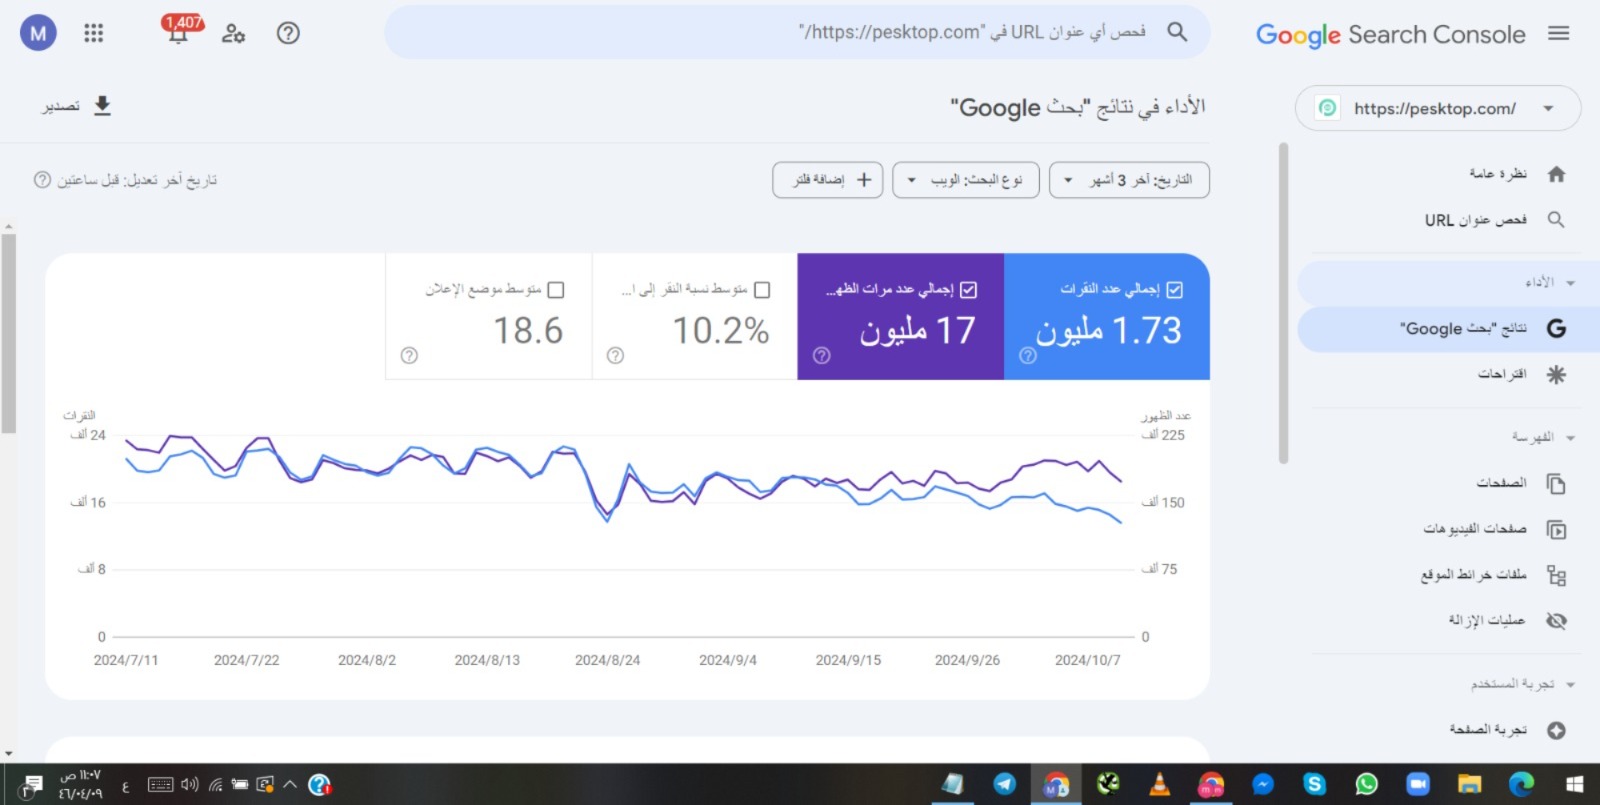Open Sitemaps icon in sidebar
The image size is (1600, 805).
point(1556,575)
